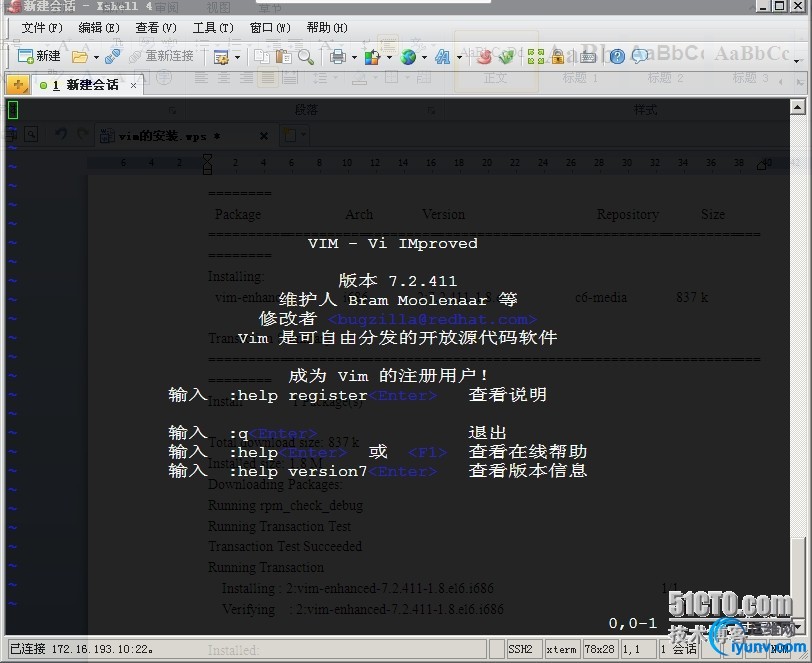Click the yellow add new tab button
The image size is (812, 663).
(18, 84)
